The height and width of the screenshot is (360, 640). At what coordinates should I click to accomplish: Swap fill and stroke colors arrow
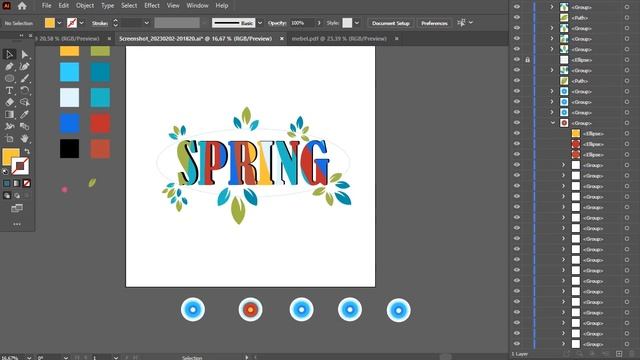pos(27,151)
